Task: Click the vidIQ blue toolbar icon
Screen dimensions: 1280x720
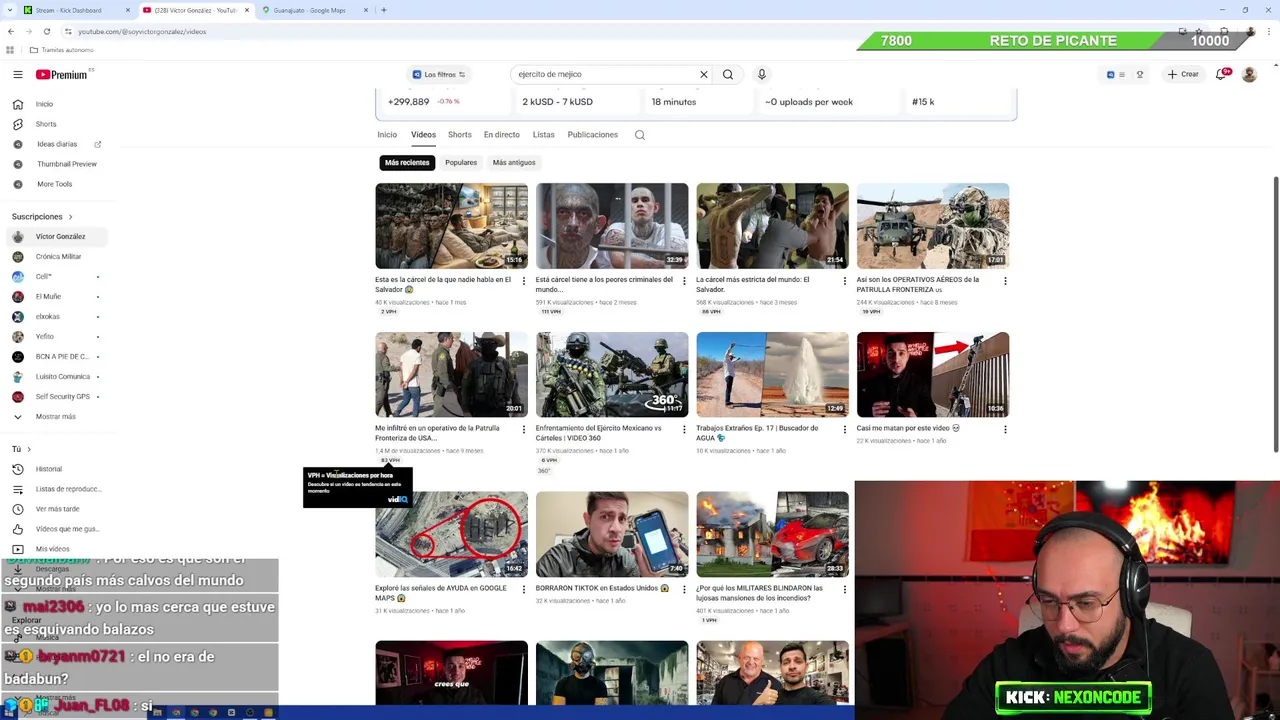Action: point(1110,74)
